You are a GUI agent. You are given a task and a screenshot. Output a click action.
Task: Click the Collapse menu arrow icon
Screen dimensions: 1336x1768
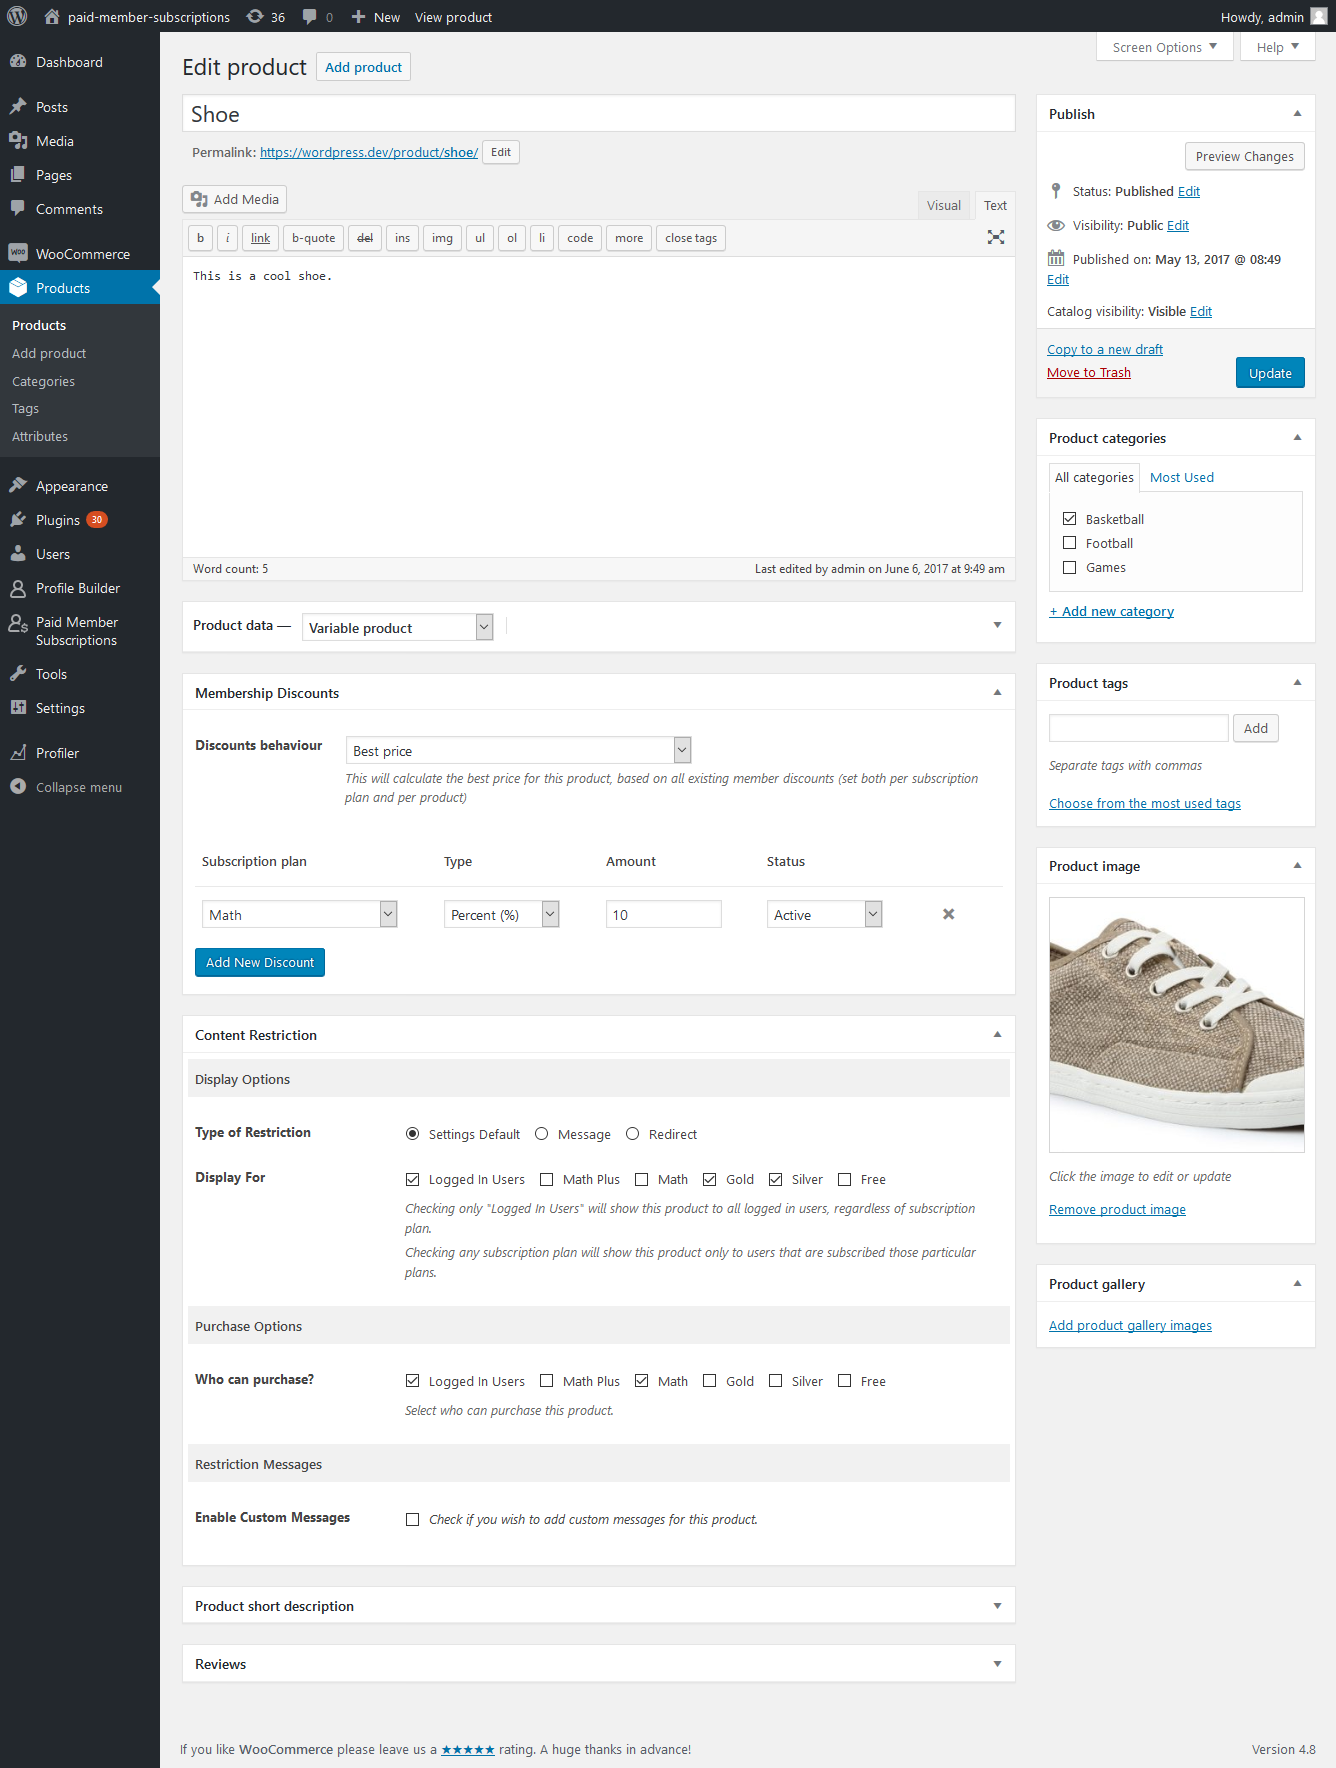tap(18, 787)
